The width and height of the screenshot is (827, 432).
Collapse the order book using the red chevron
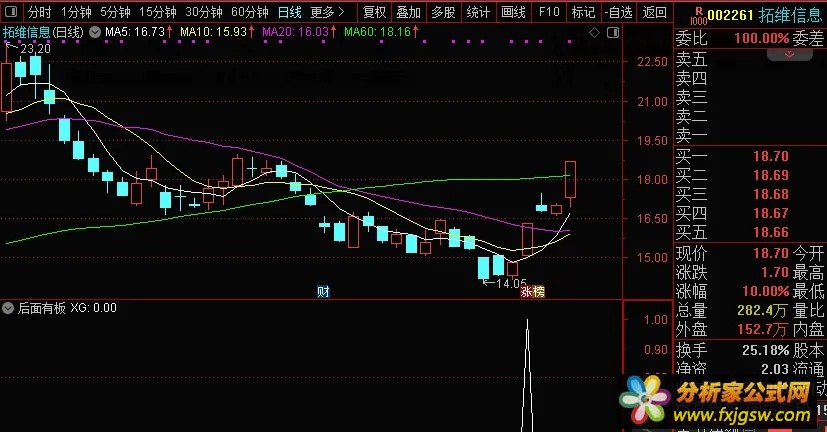point(790,54)
